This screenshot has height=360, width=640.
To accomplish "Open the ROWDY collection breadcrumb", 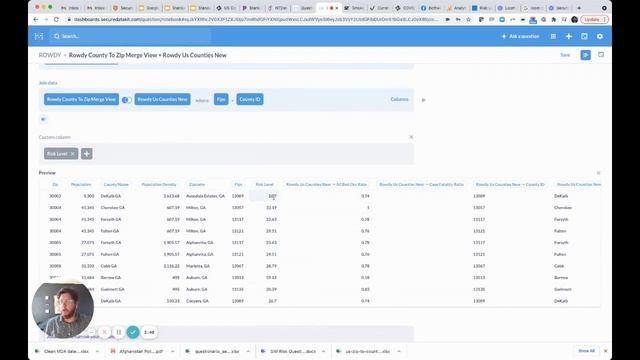I will pos(49,55).
